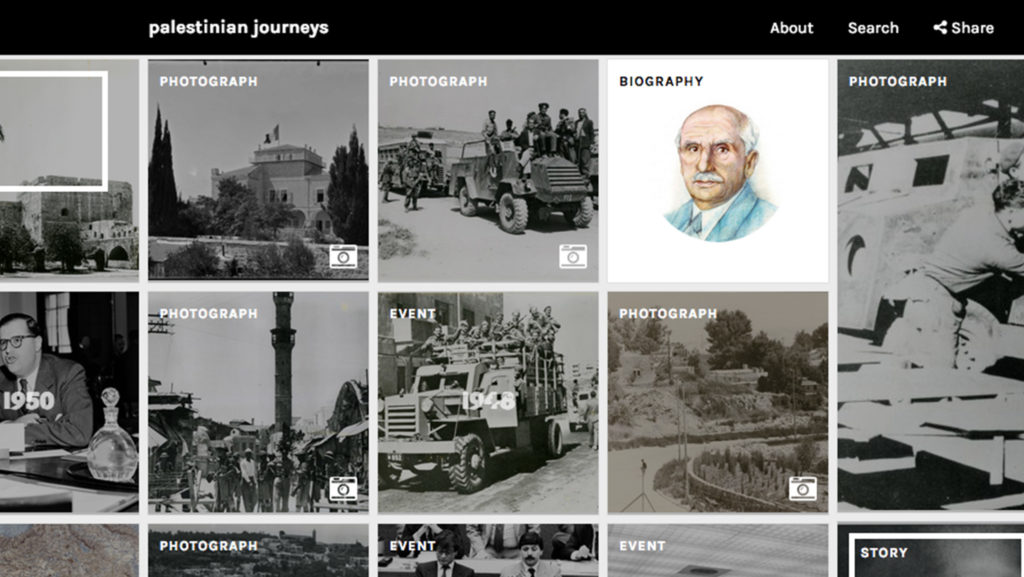
Task: Click the Share link text
Action: (972, 28)
